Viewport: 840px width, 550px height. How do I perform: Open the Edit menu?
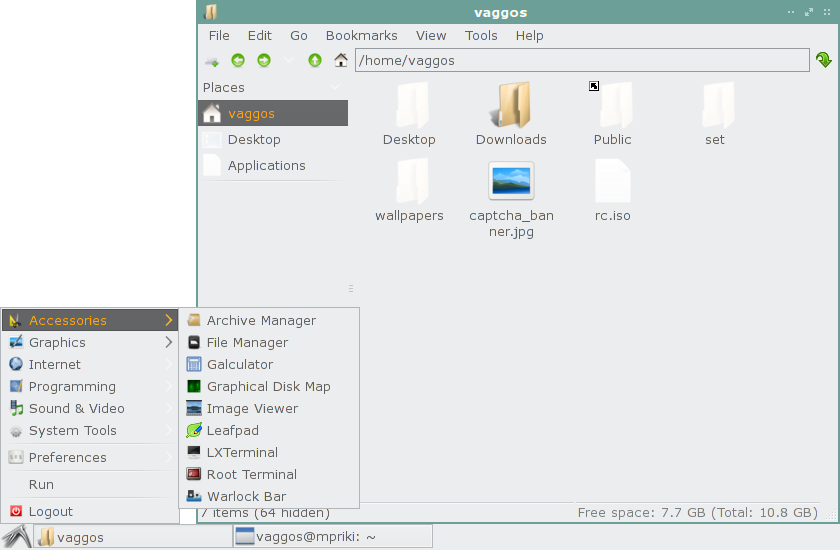point(259,35)
